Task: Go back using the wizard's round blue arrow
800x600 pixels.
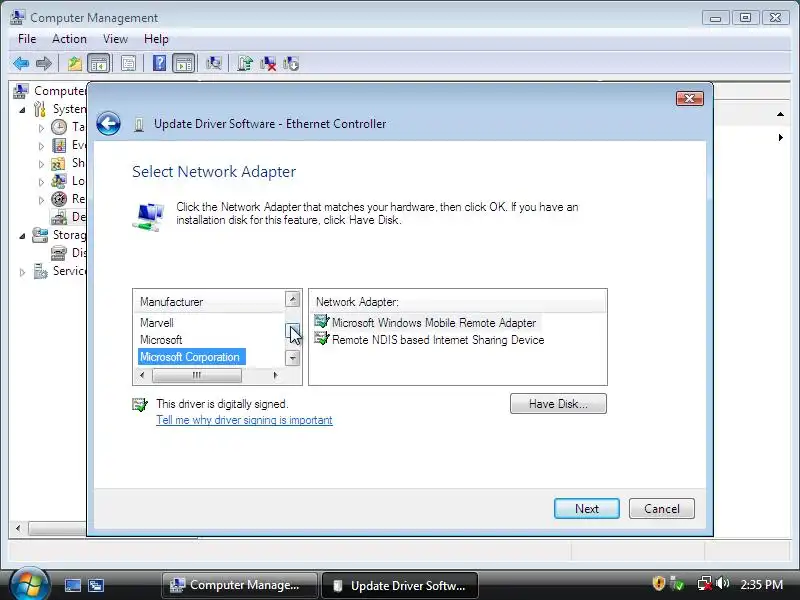Action: click(108, 123)
